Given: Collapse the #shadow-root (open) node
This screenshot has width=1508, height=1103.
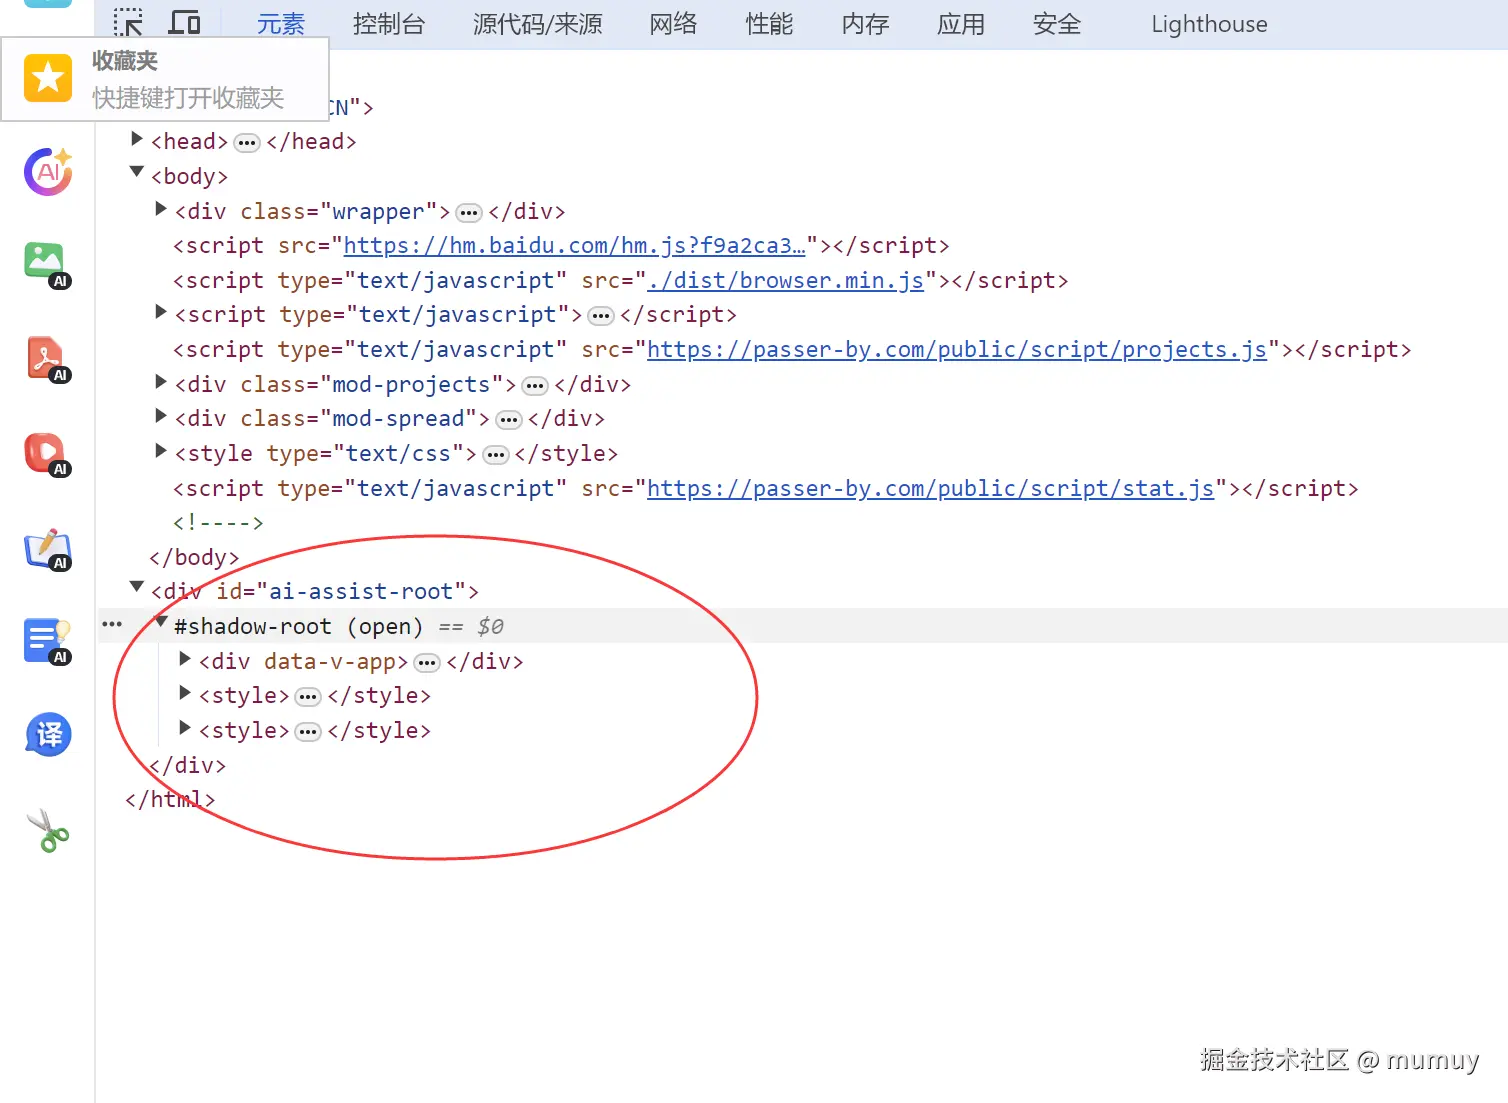Looking at the screenshot, I should [x=161, y=623].
